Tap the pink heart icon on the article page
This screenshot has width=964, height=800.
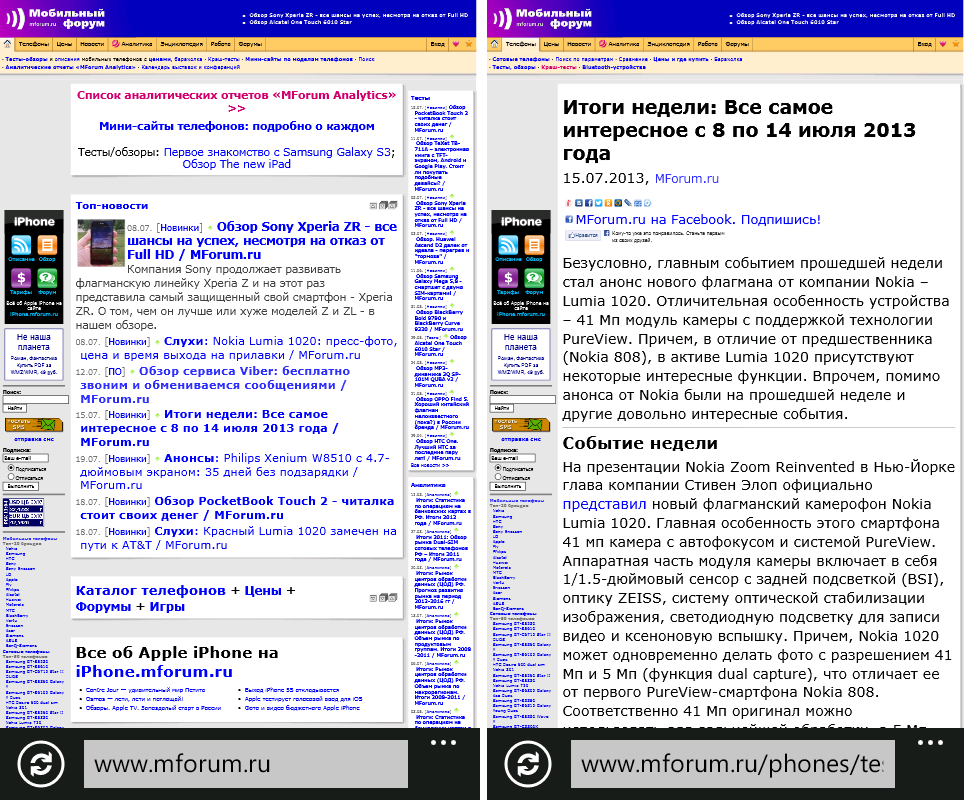(x=942, y=44)
